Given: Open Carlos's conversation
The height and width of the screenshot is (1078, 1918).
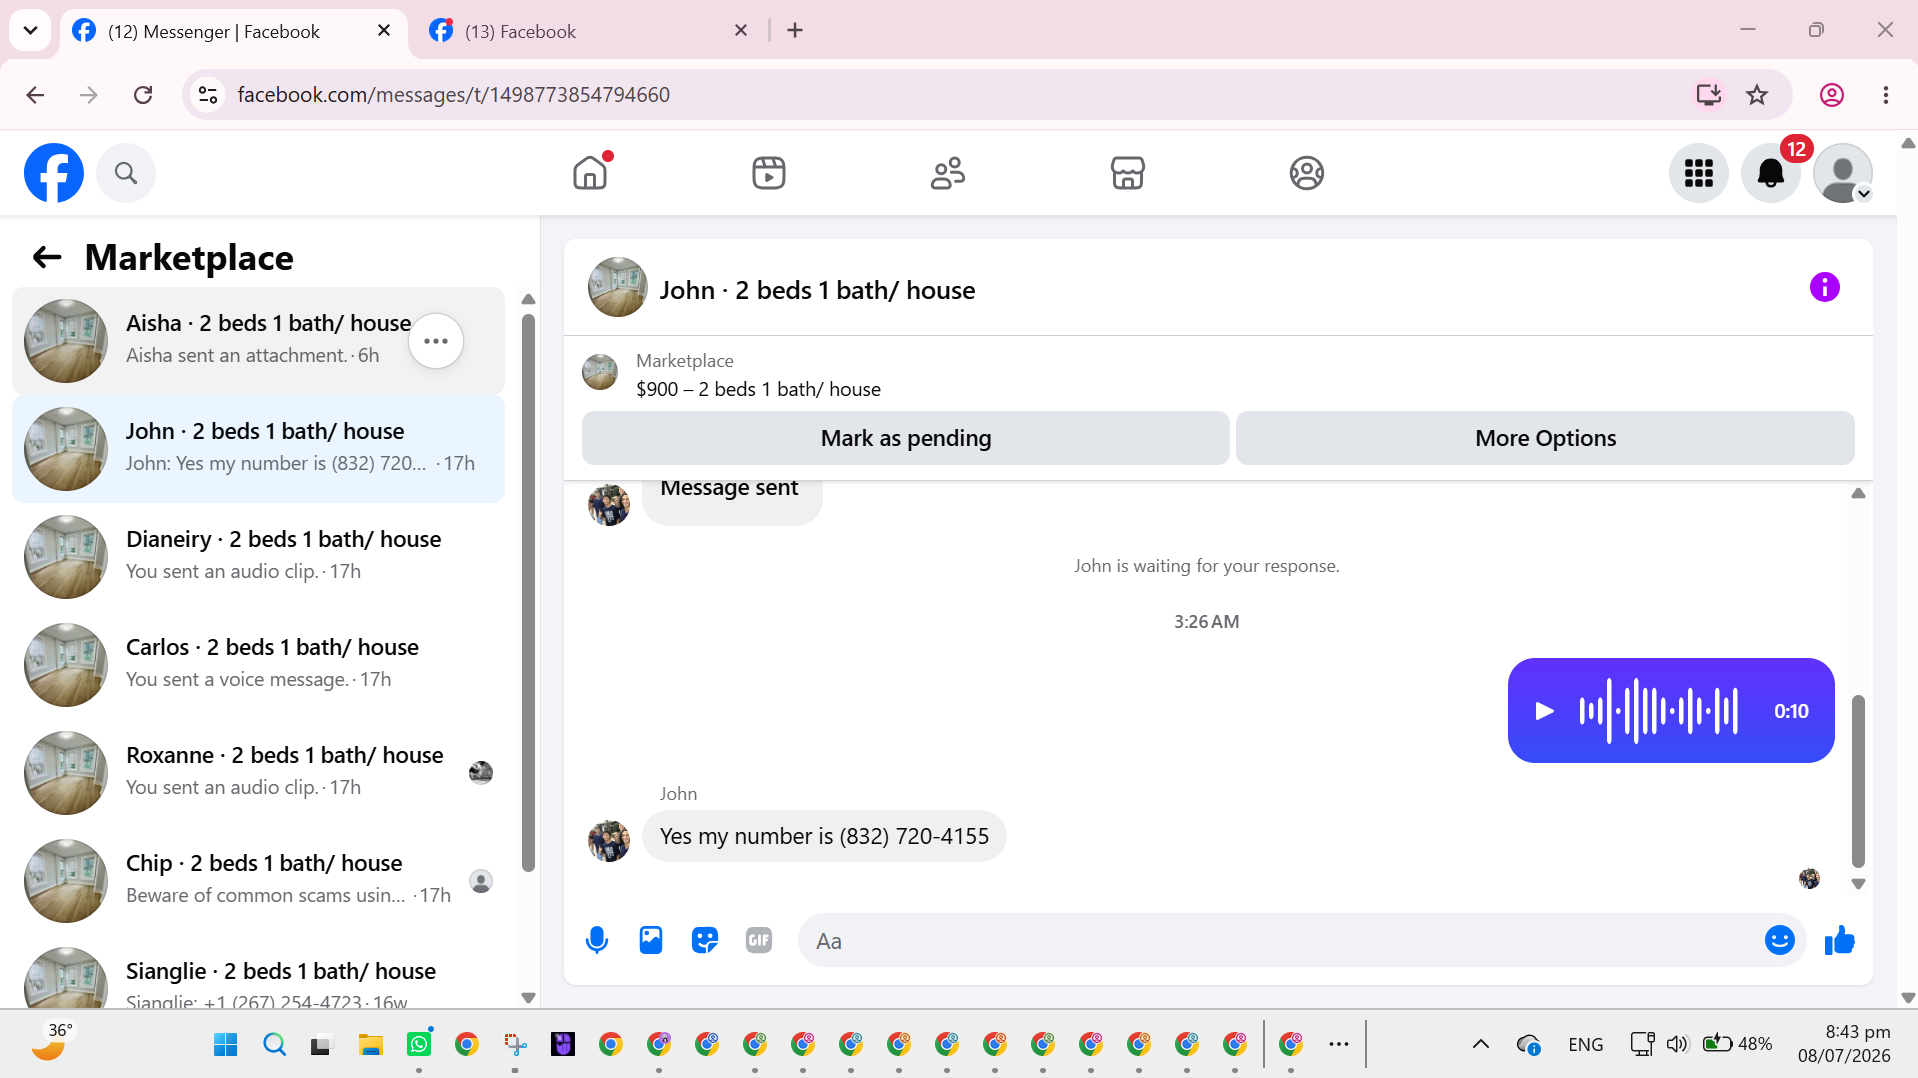Looking at the screenshot, I should [x=258, y=665].
